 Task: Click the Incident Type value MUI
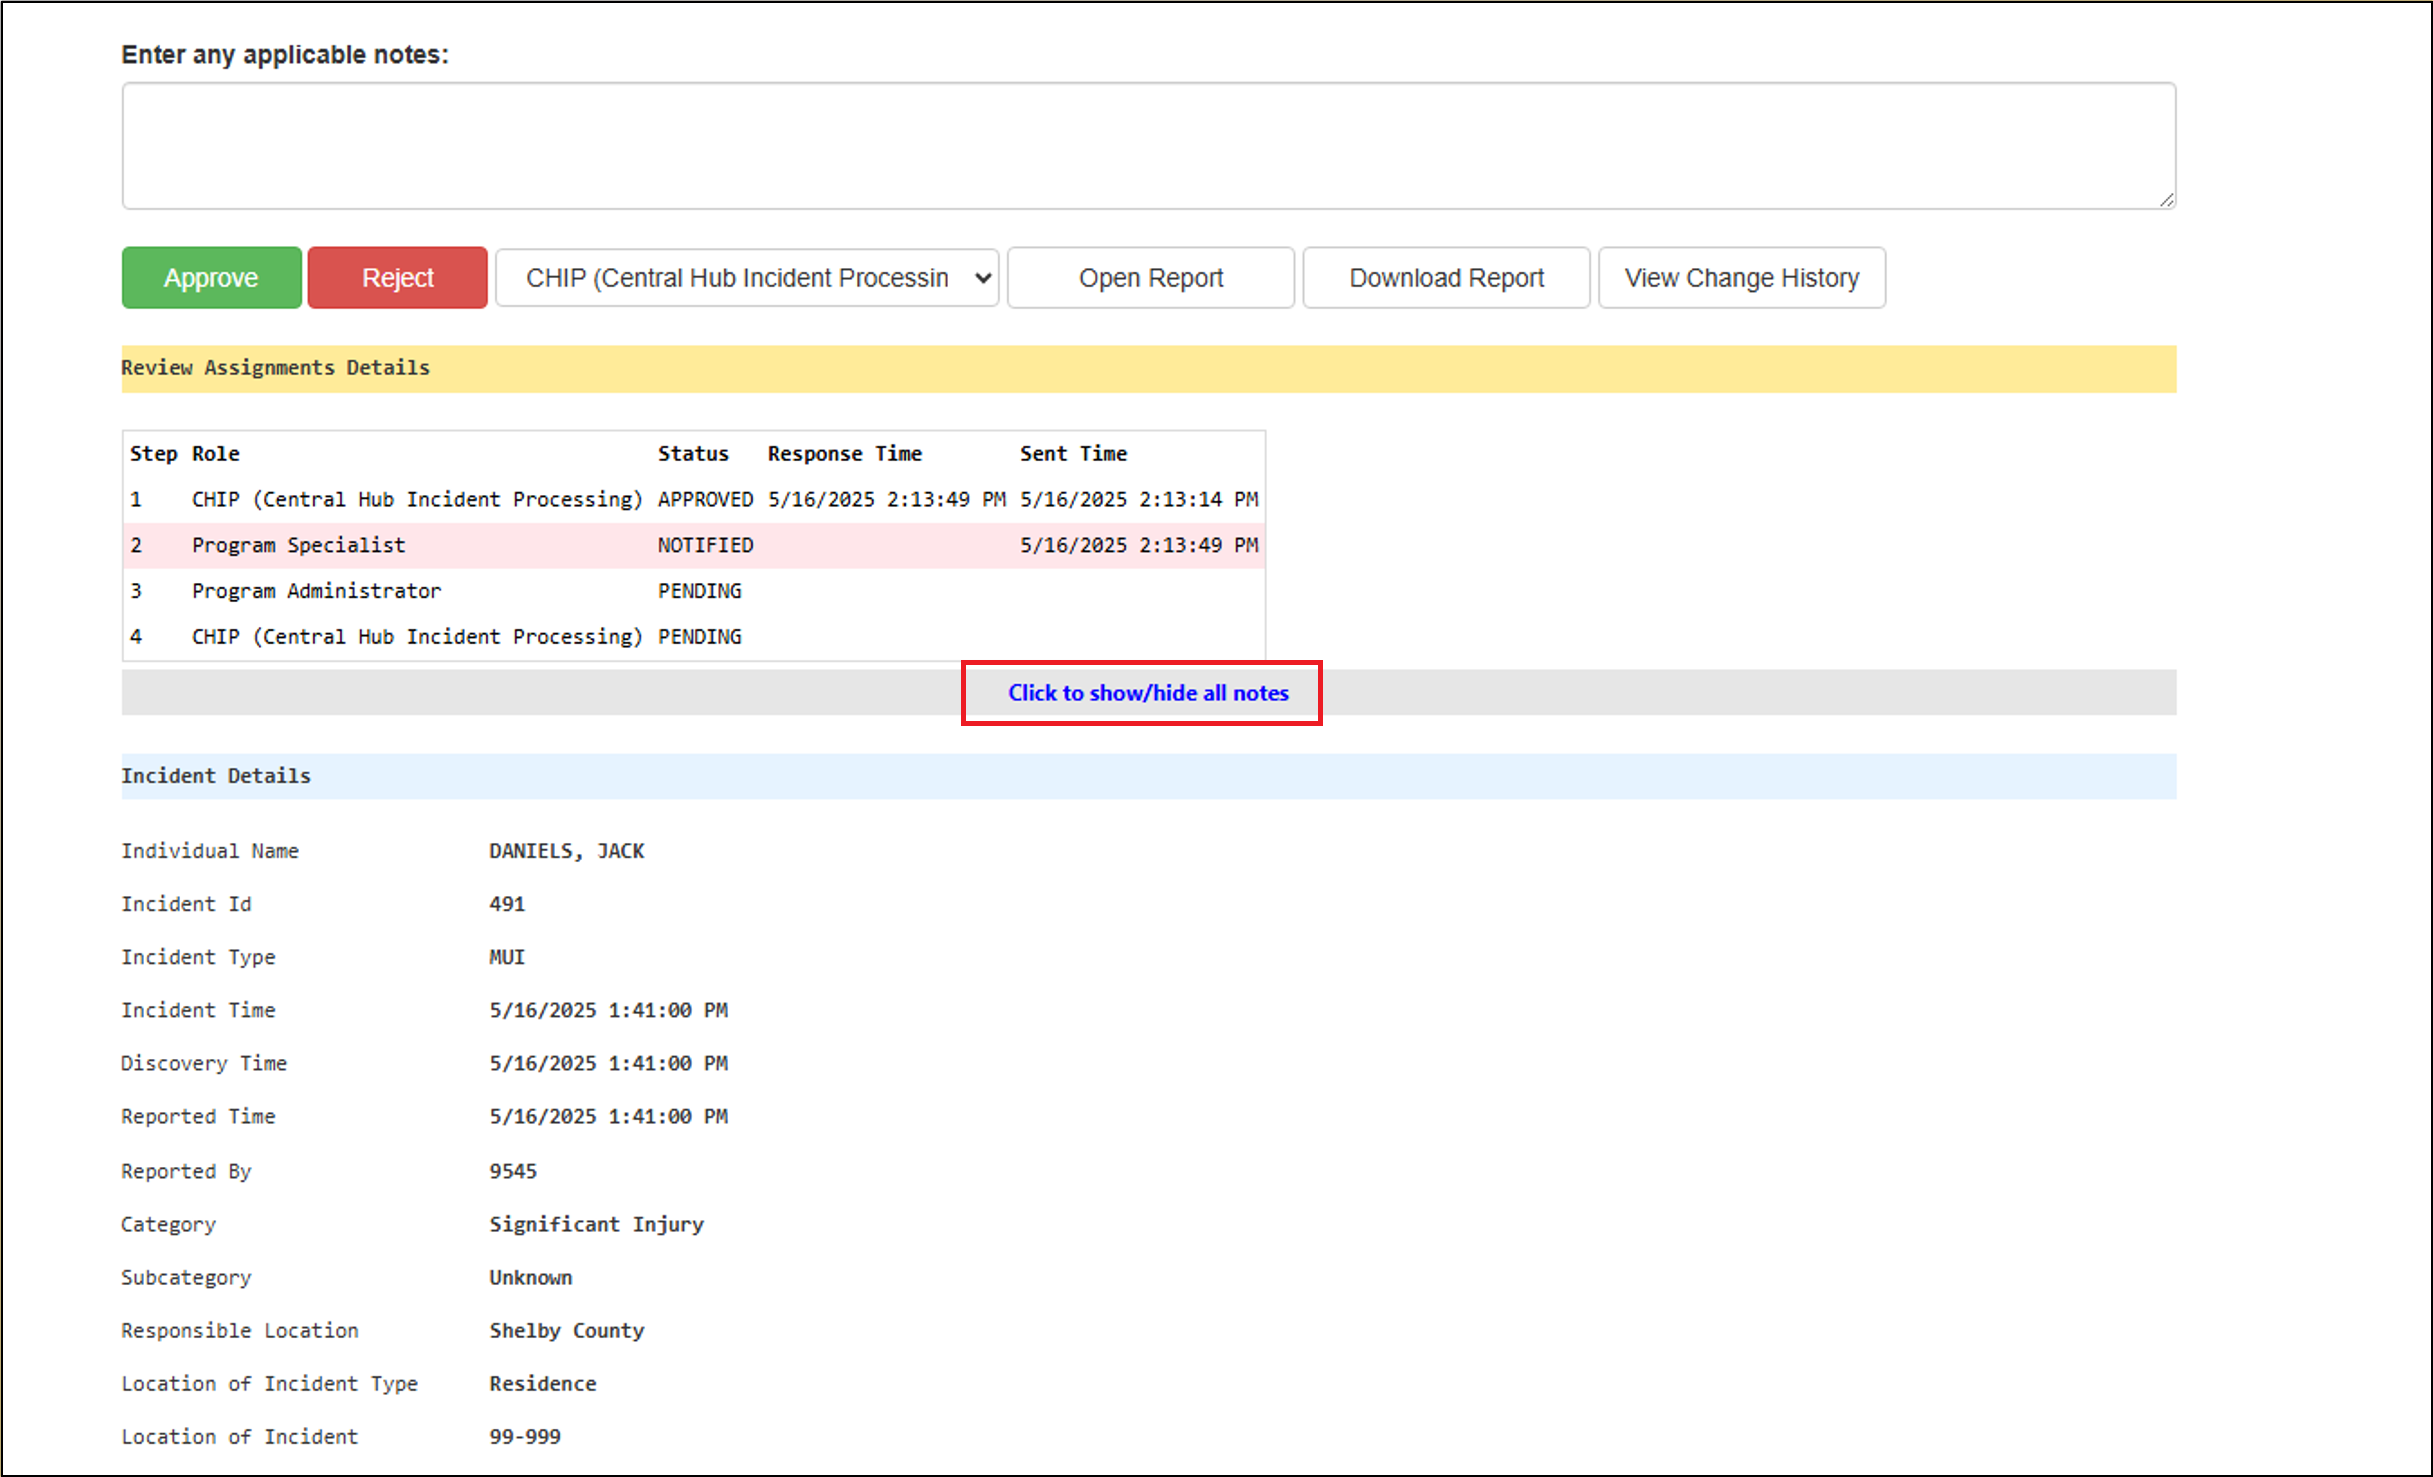[x=507, y=957]
